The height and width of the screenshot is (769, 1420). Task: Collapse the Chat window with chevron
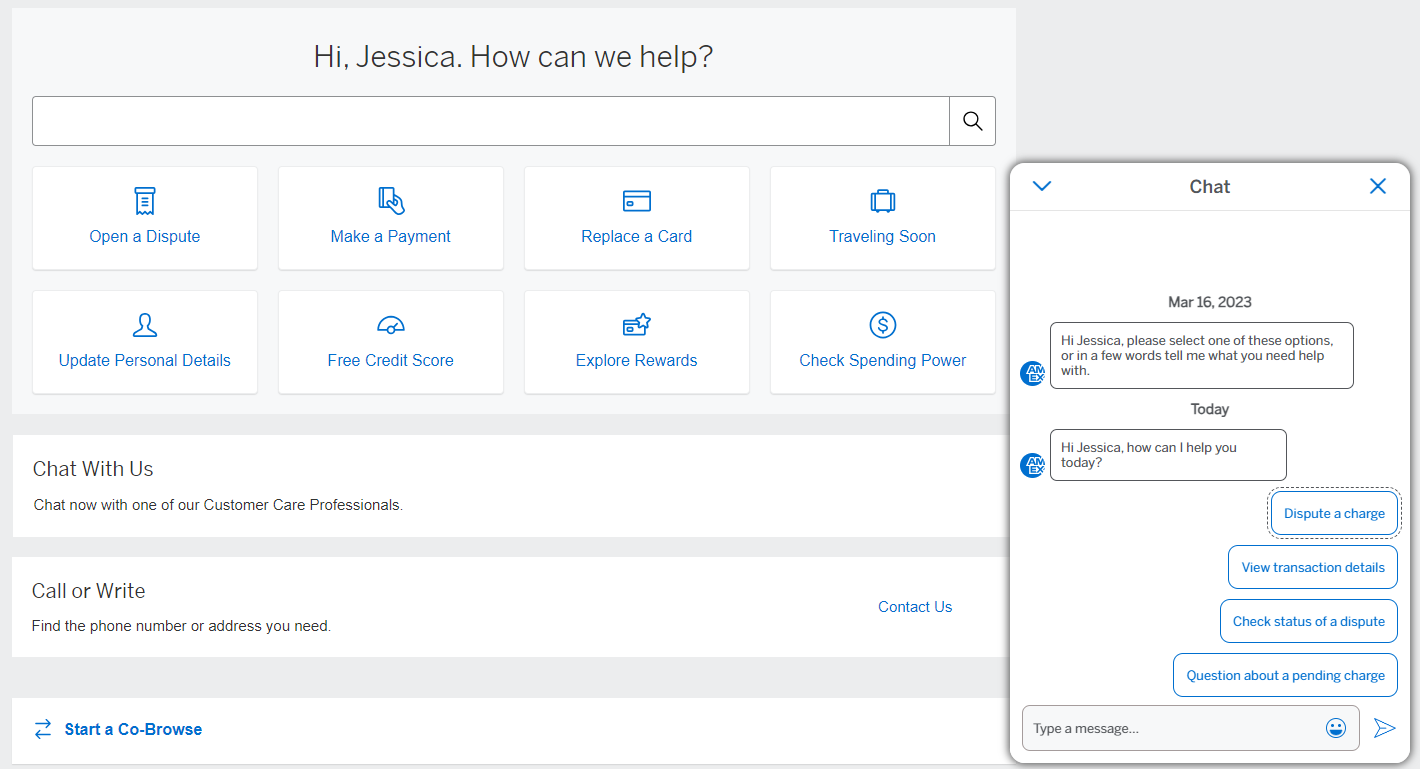click(1042, 186)
